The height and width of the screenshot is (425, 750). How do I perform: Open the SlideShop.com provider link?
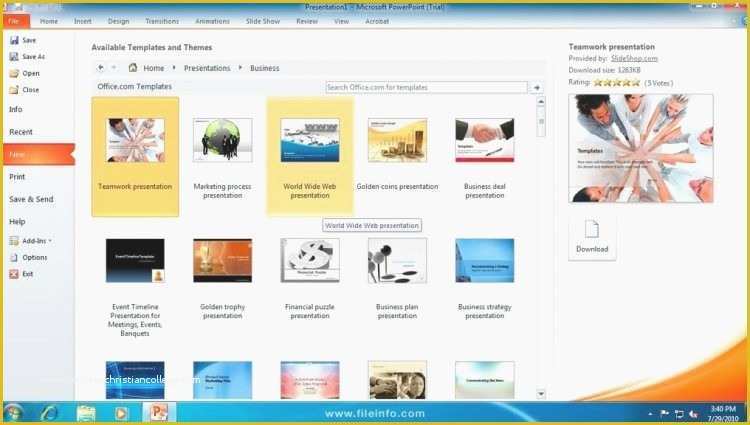tap(634, 58)
